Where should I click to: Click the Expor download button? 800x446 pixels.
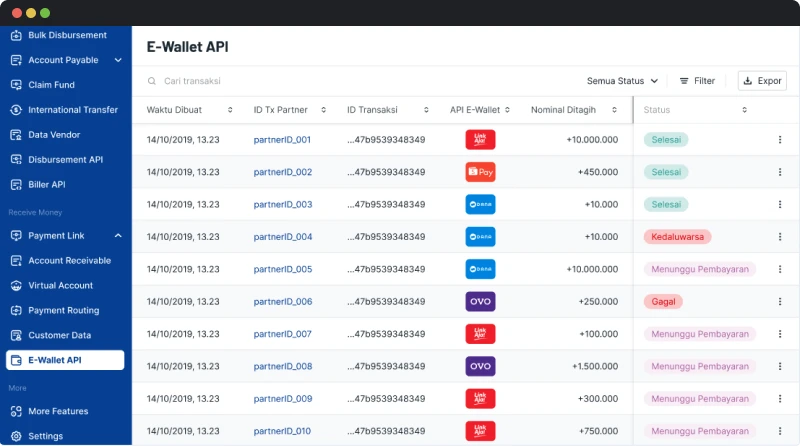point(762,81)
